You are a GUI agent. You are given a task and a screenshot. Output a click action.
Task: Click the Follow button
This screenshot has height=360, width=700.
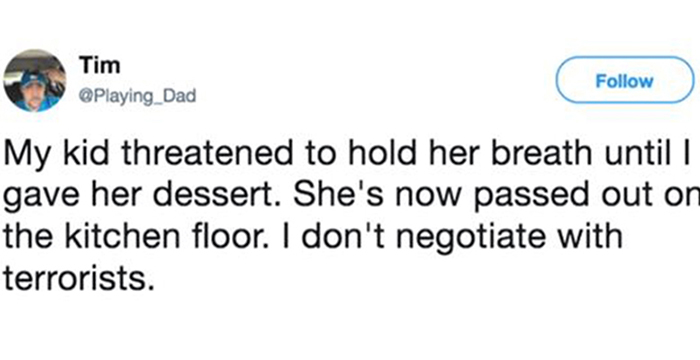coord(625,80)
